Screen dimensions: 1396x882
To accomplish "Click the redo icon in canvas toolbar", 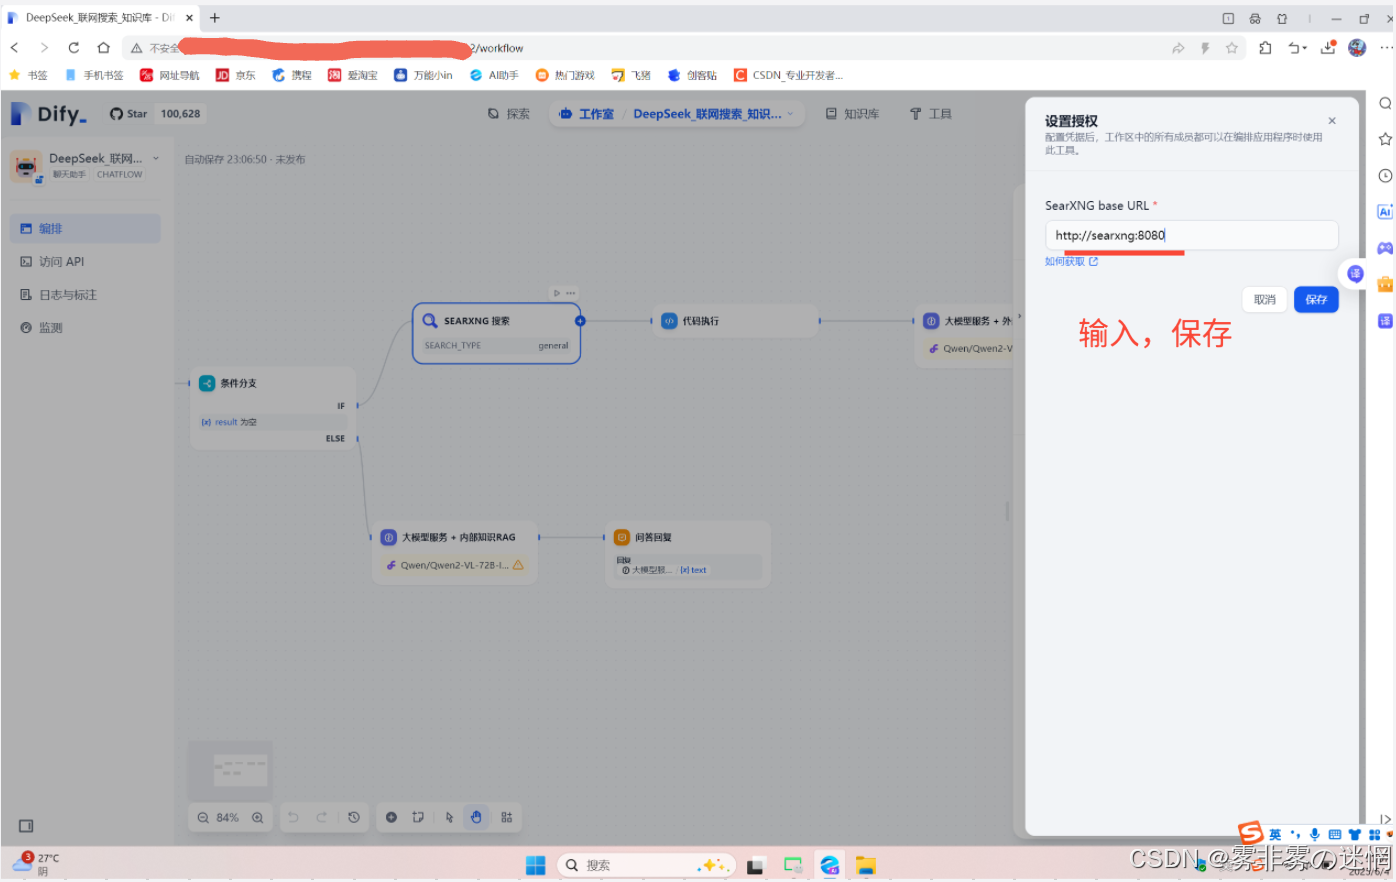I will click(322, 817).
